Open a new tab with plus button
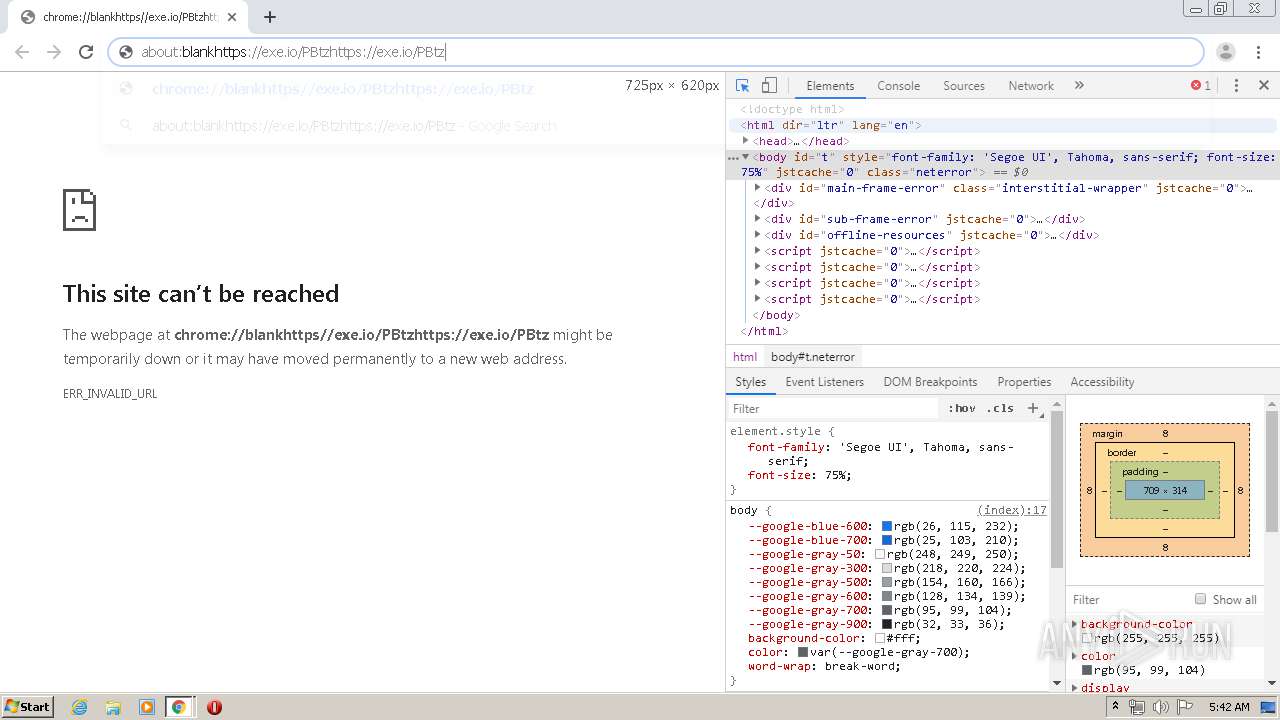Viewport: 1280px width, 720px height. pos(270,17)
